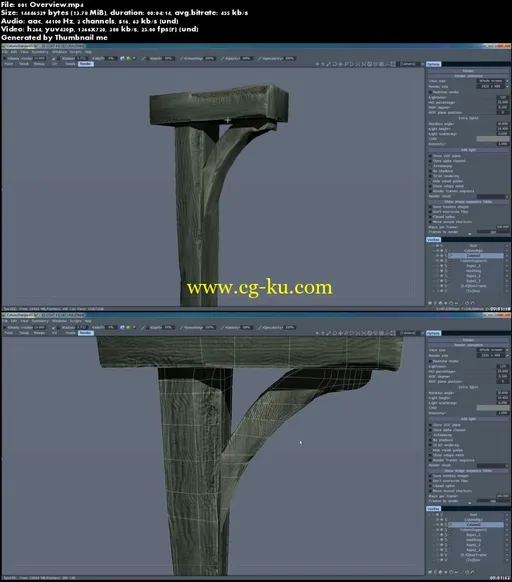
Task: Switch to the Voxels tab in the upper frame
Action: coord(70,64)
